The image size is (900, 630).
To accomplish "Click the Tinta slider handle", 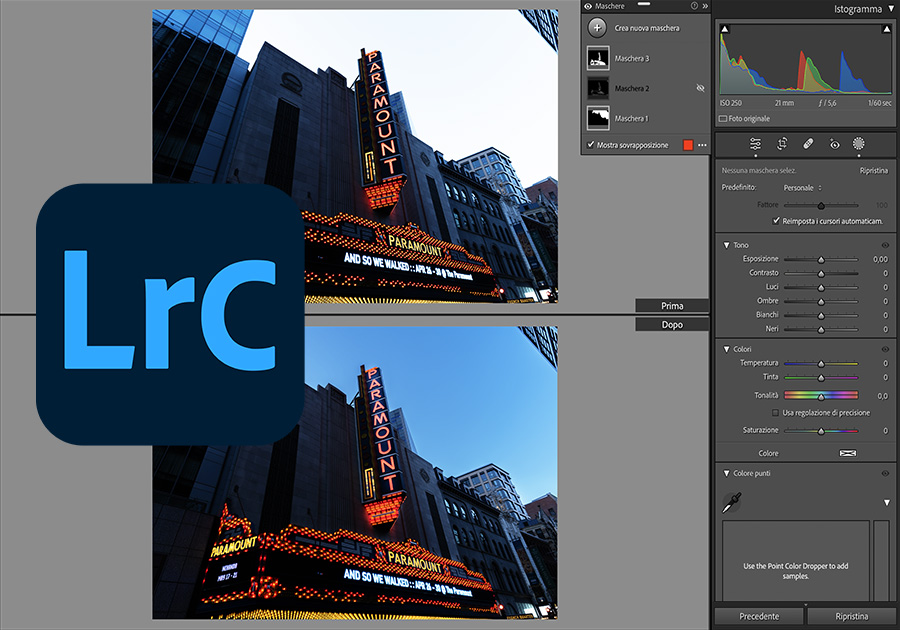I will coord(821,378).
